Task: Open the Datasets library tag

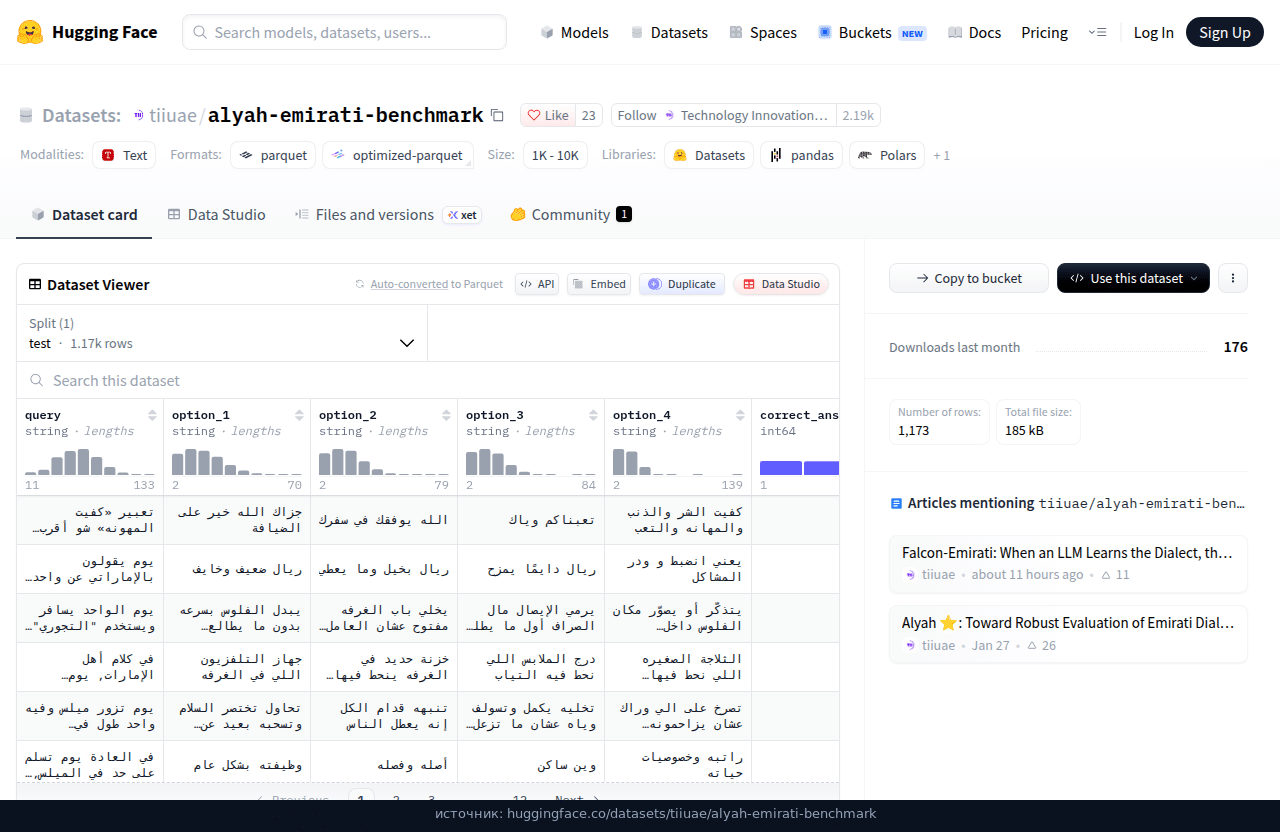Action: pos(709,155)
